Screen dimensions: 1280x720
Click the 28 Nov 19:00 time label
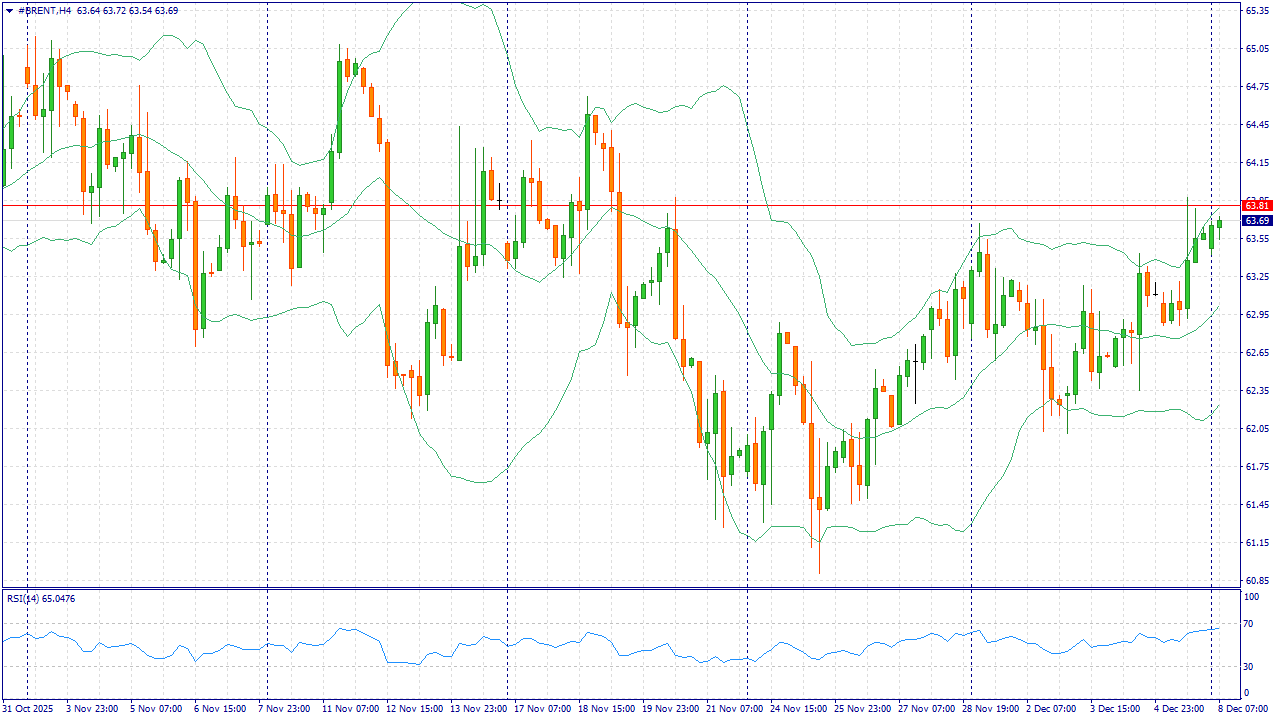click(991, 708)
